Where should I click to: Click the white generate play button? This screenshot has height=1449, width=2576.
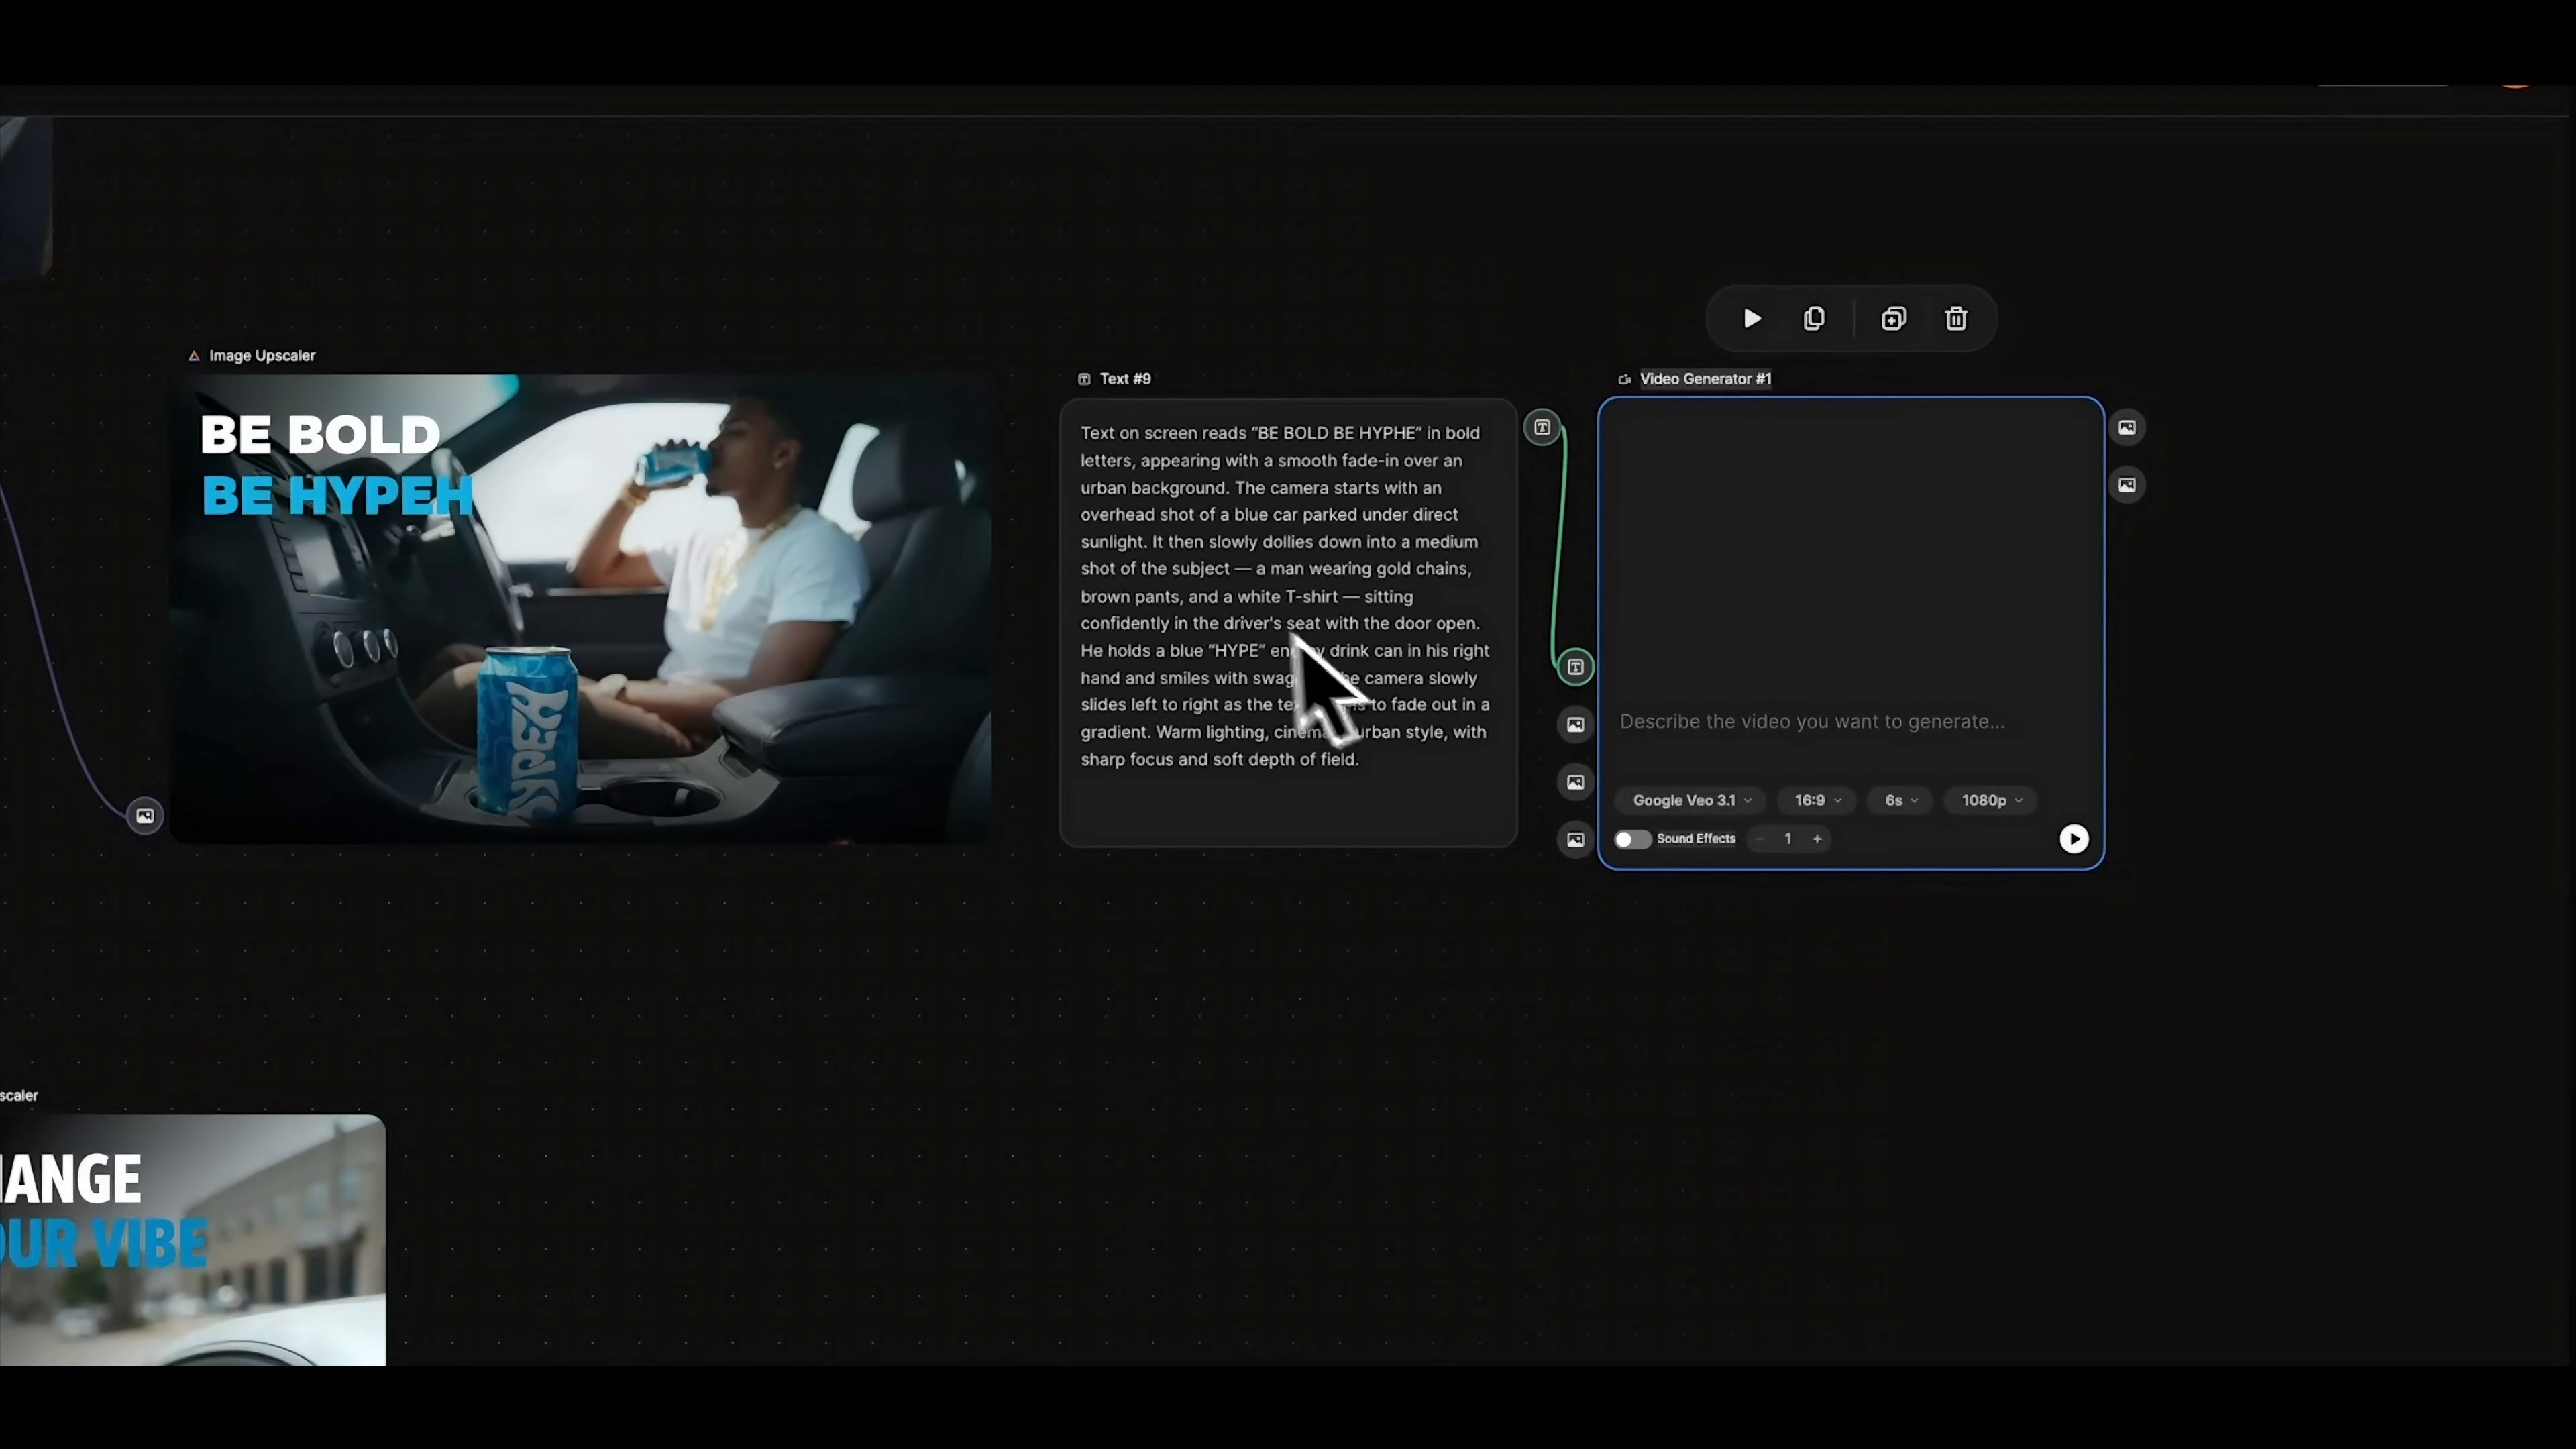coord(2074,839)
